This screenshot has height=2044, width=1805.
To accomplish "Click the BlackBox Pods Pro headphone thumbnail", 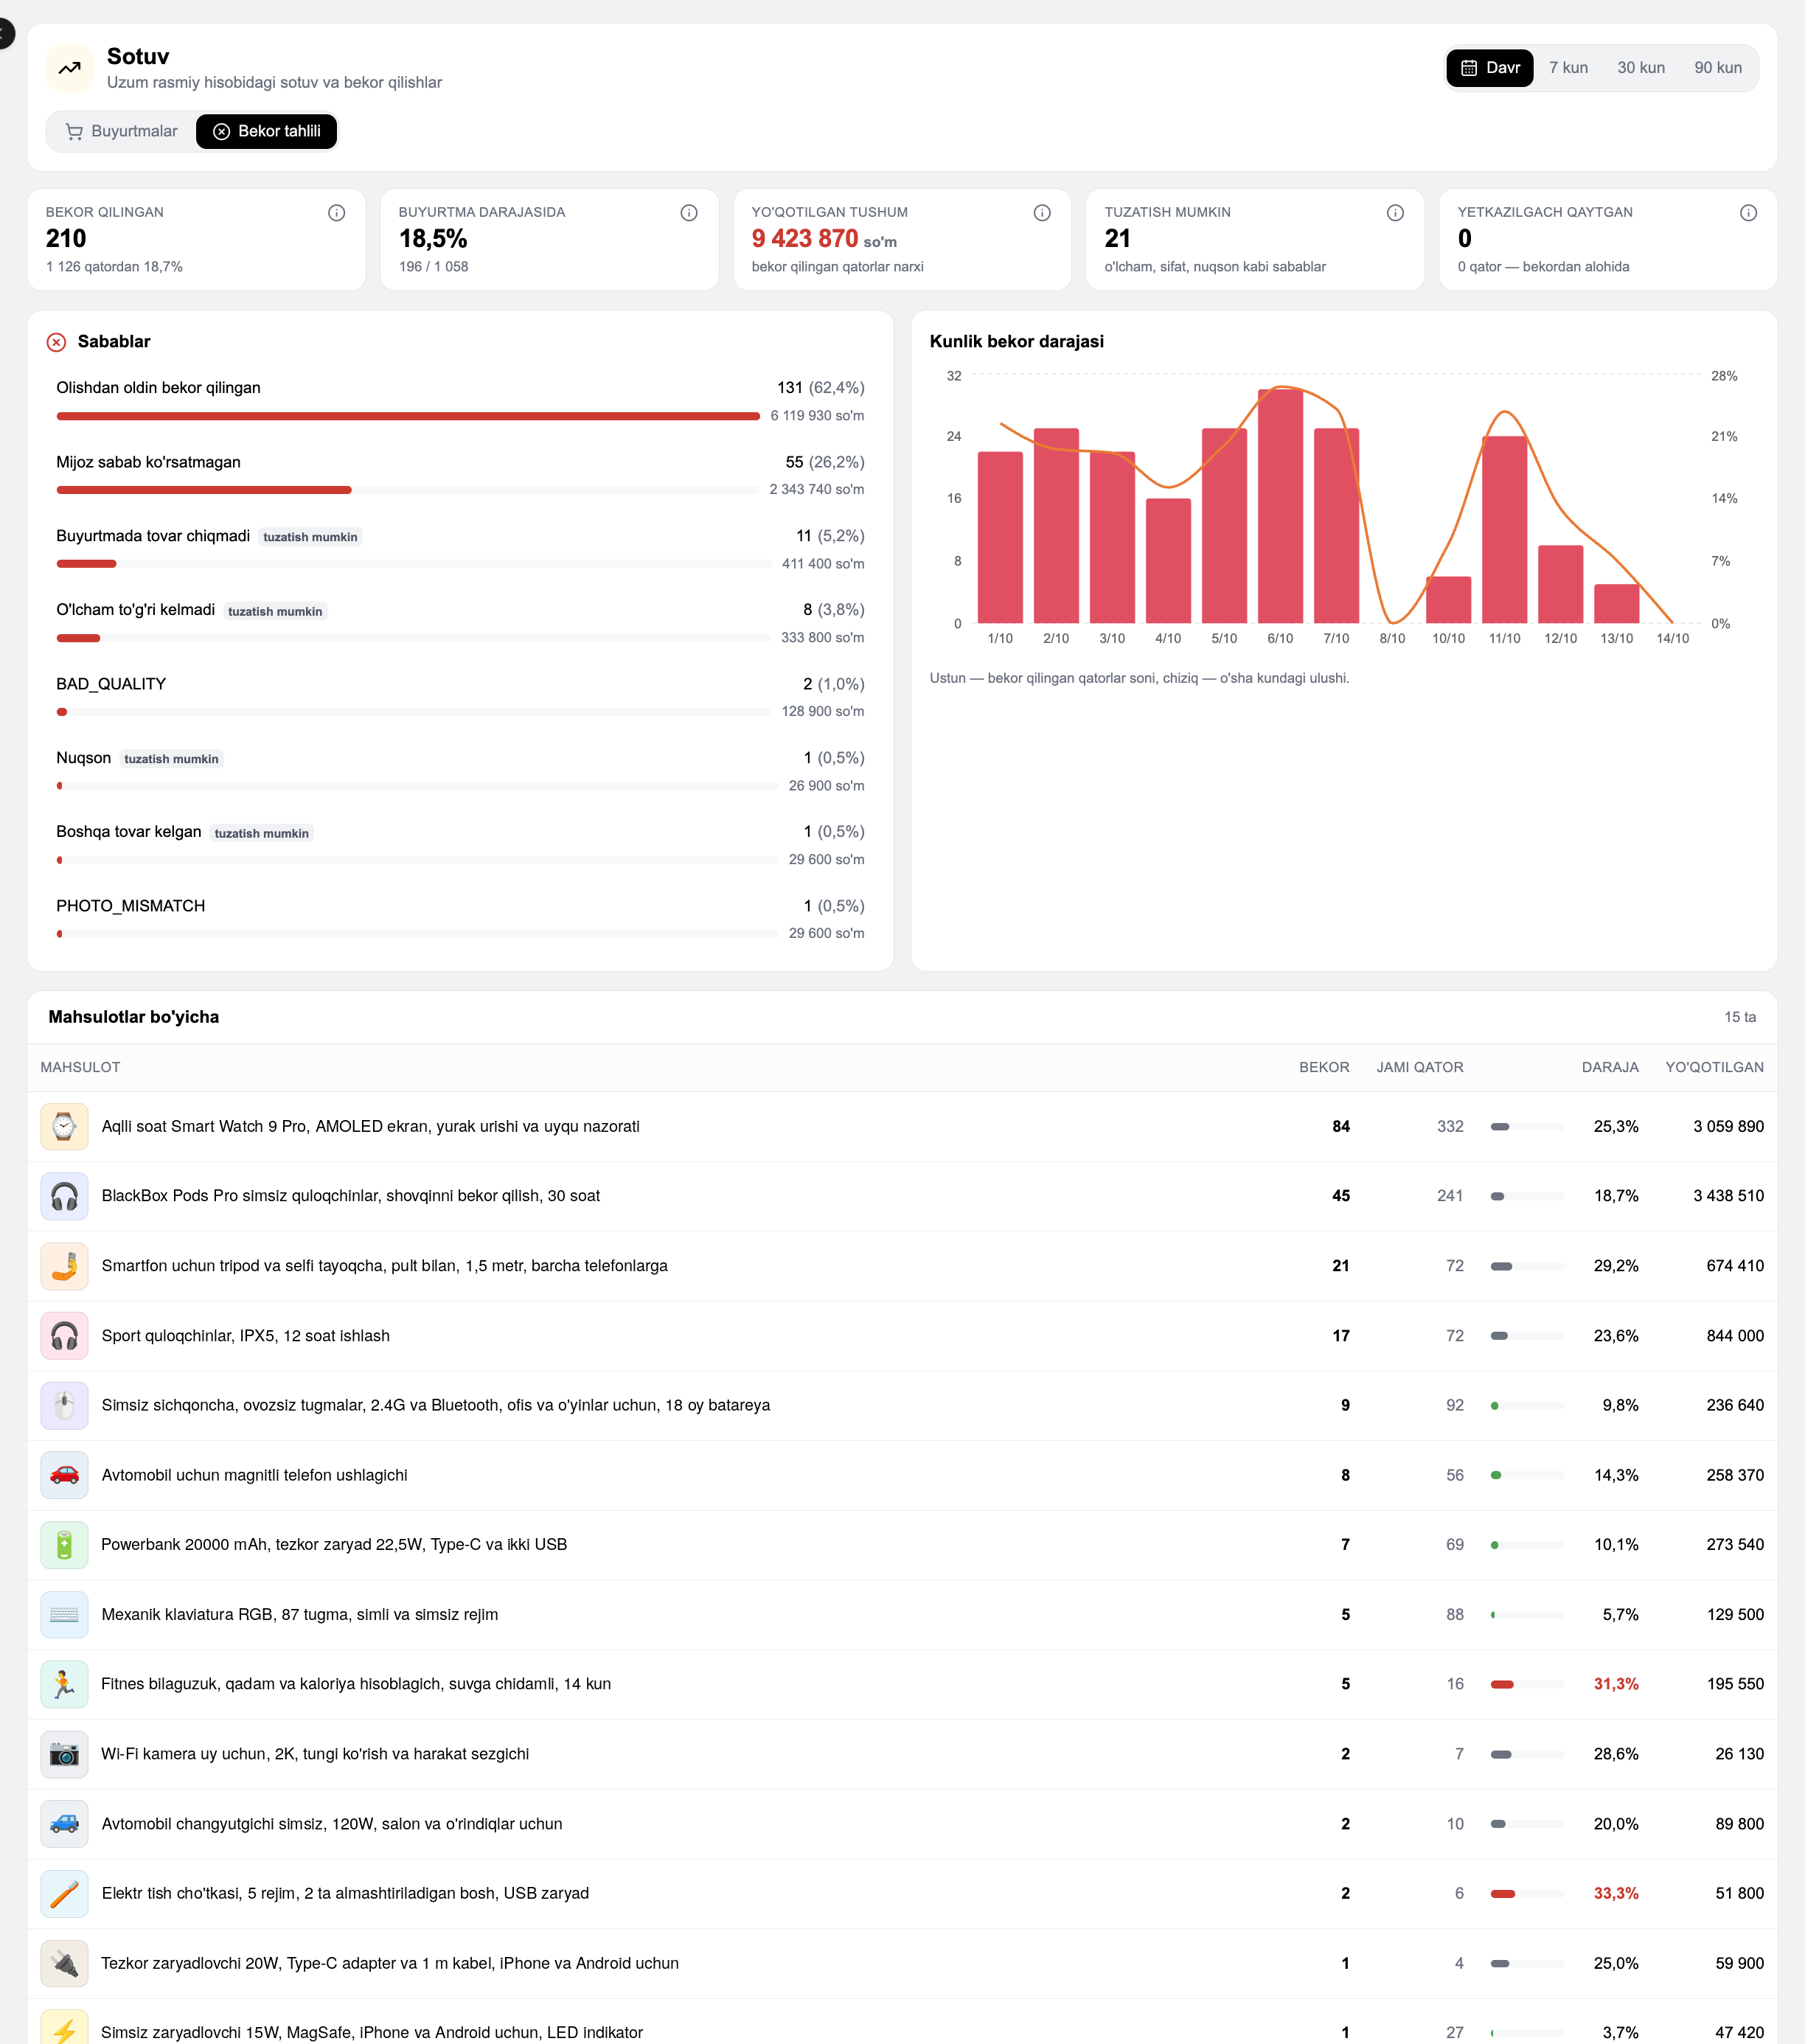I will pos(64,1196).
